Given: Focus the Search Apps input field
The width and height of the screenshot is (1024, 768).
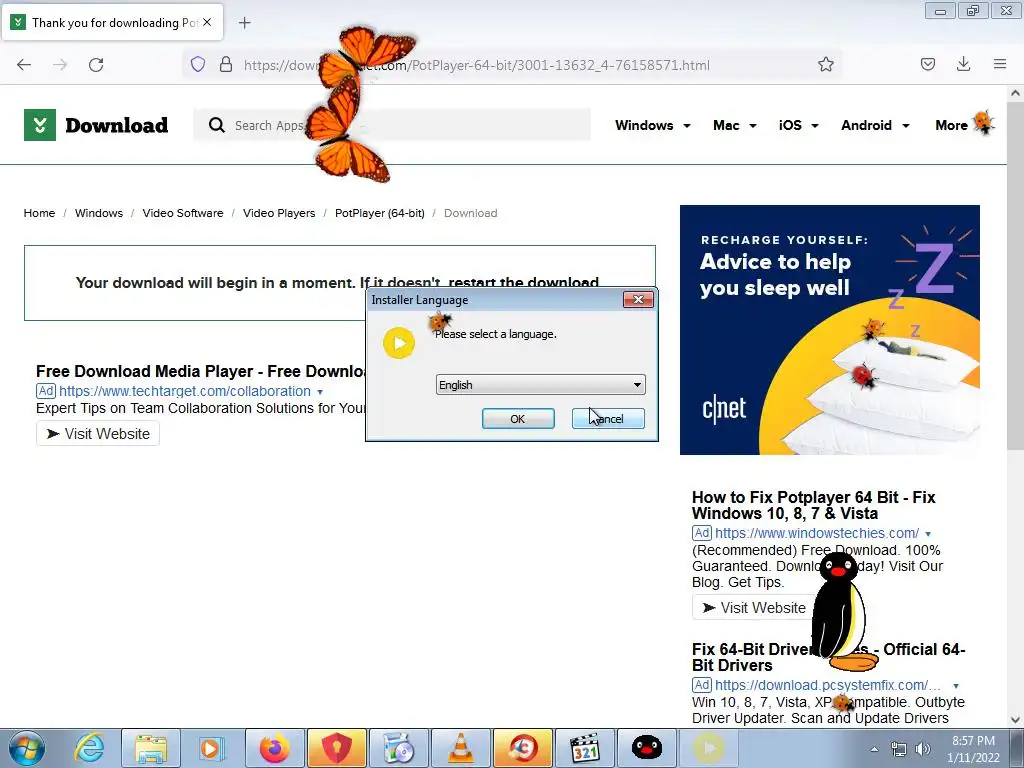Looking at the screenshot, I should pos(392,125).
